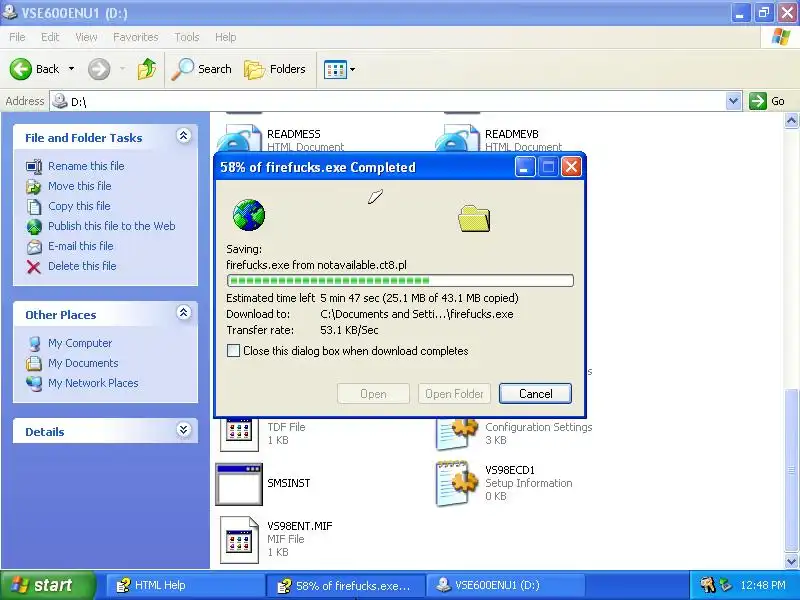Image resolution: width=800 pixels, height=600 pixels.
Task: Select the READMESS HTML document
Action: (280, 139)
